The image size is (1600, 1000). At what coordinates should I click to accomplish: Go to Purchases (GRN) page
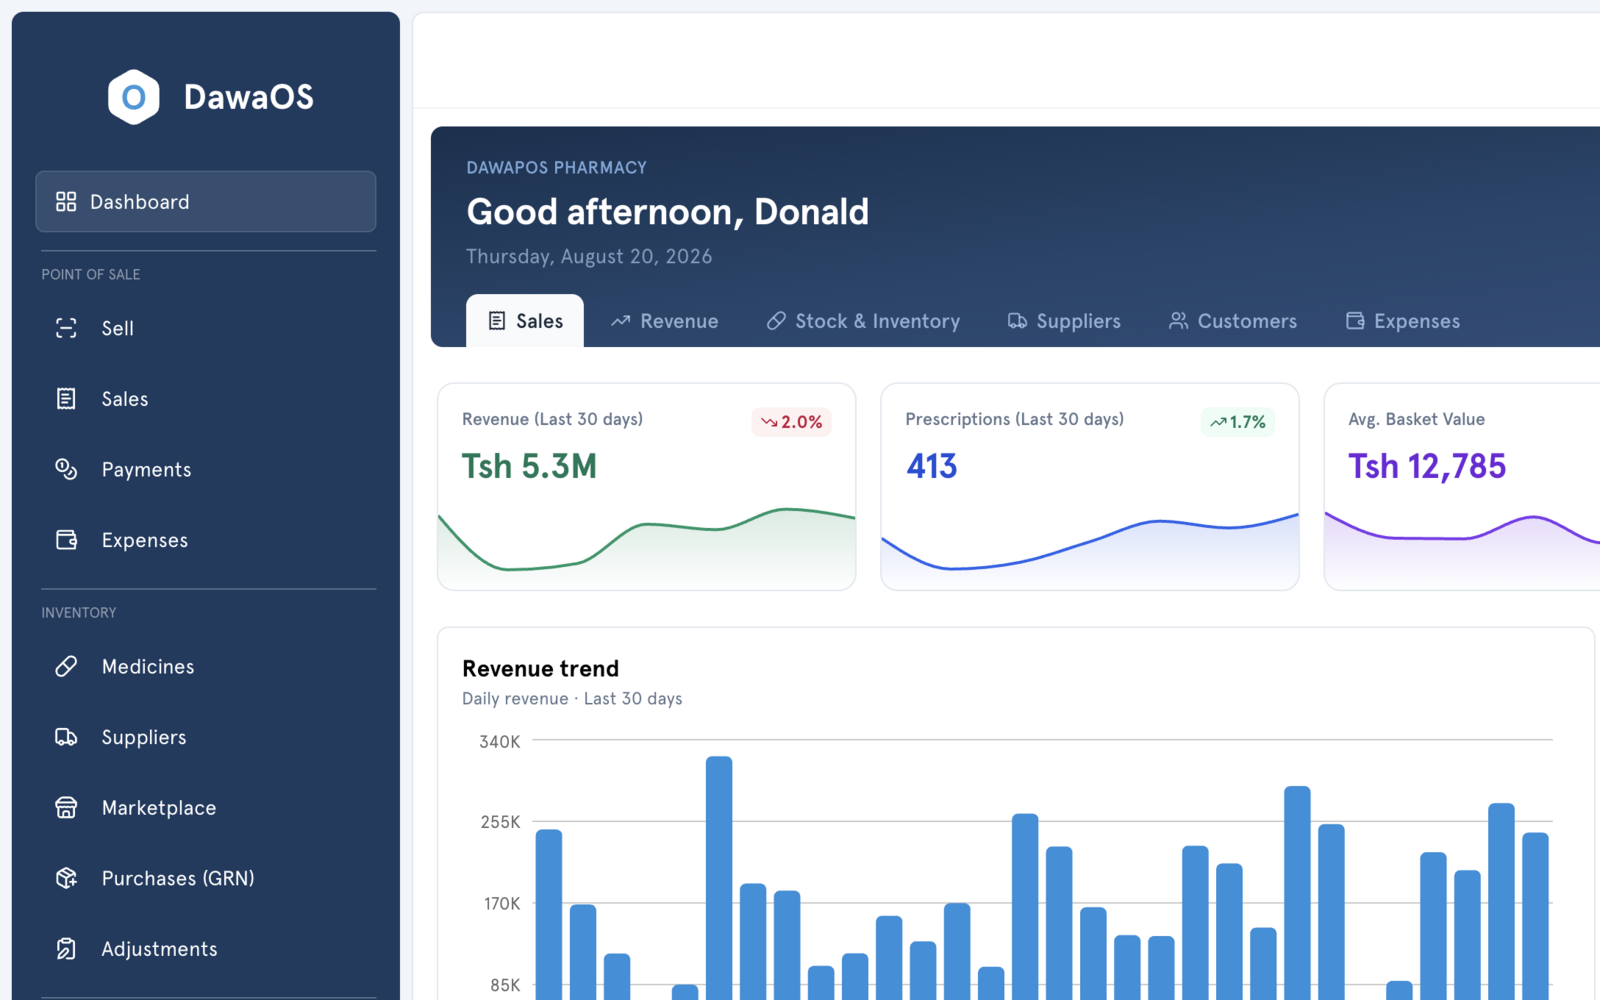206,878
